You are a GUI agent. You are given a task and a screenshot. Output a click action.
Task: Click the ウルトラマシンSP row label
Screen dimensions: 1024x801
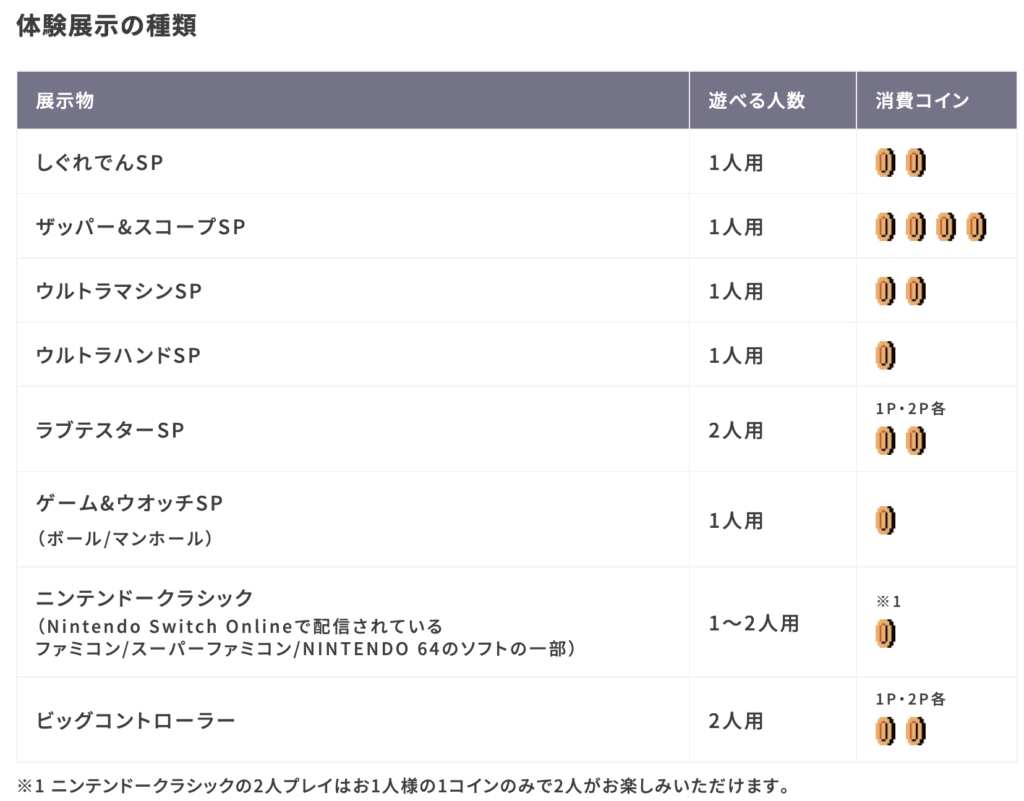(x=119, y=291)
